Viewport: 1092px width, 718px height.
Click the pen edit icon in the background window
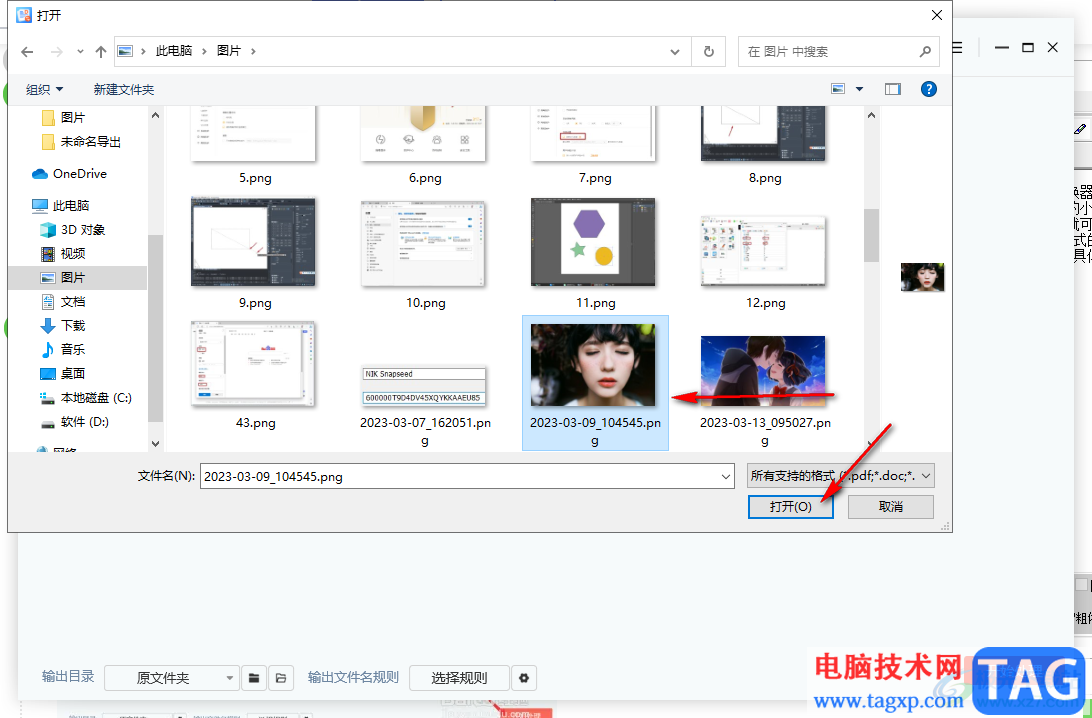(1080, 128)
